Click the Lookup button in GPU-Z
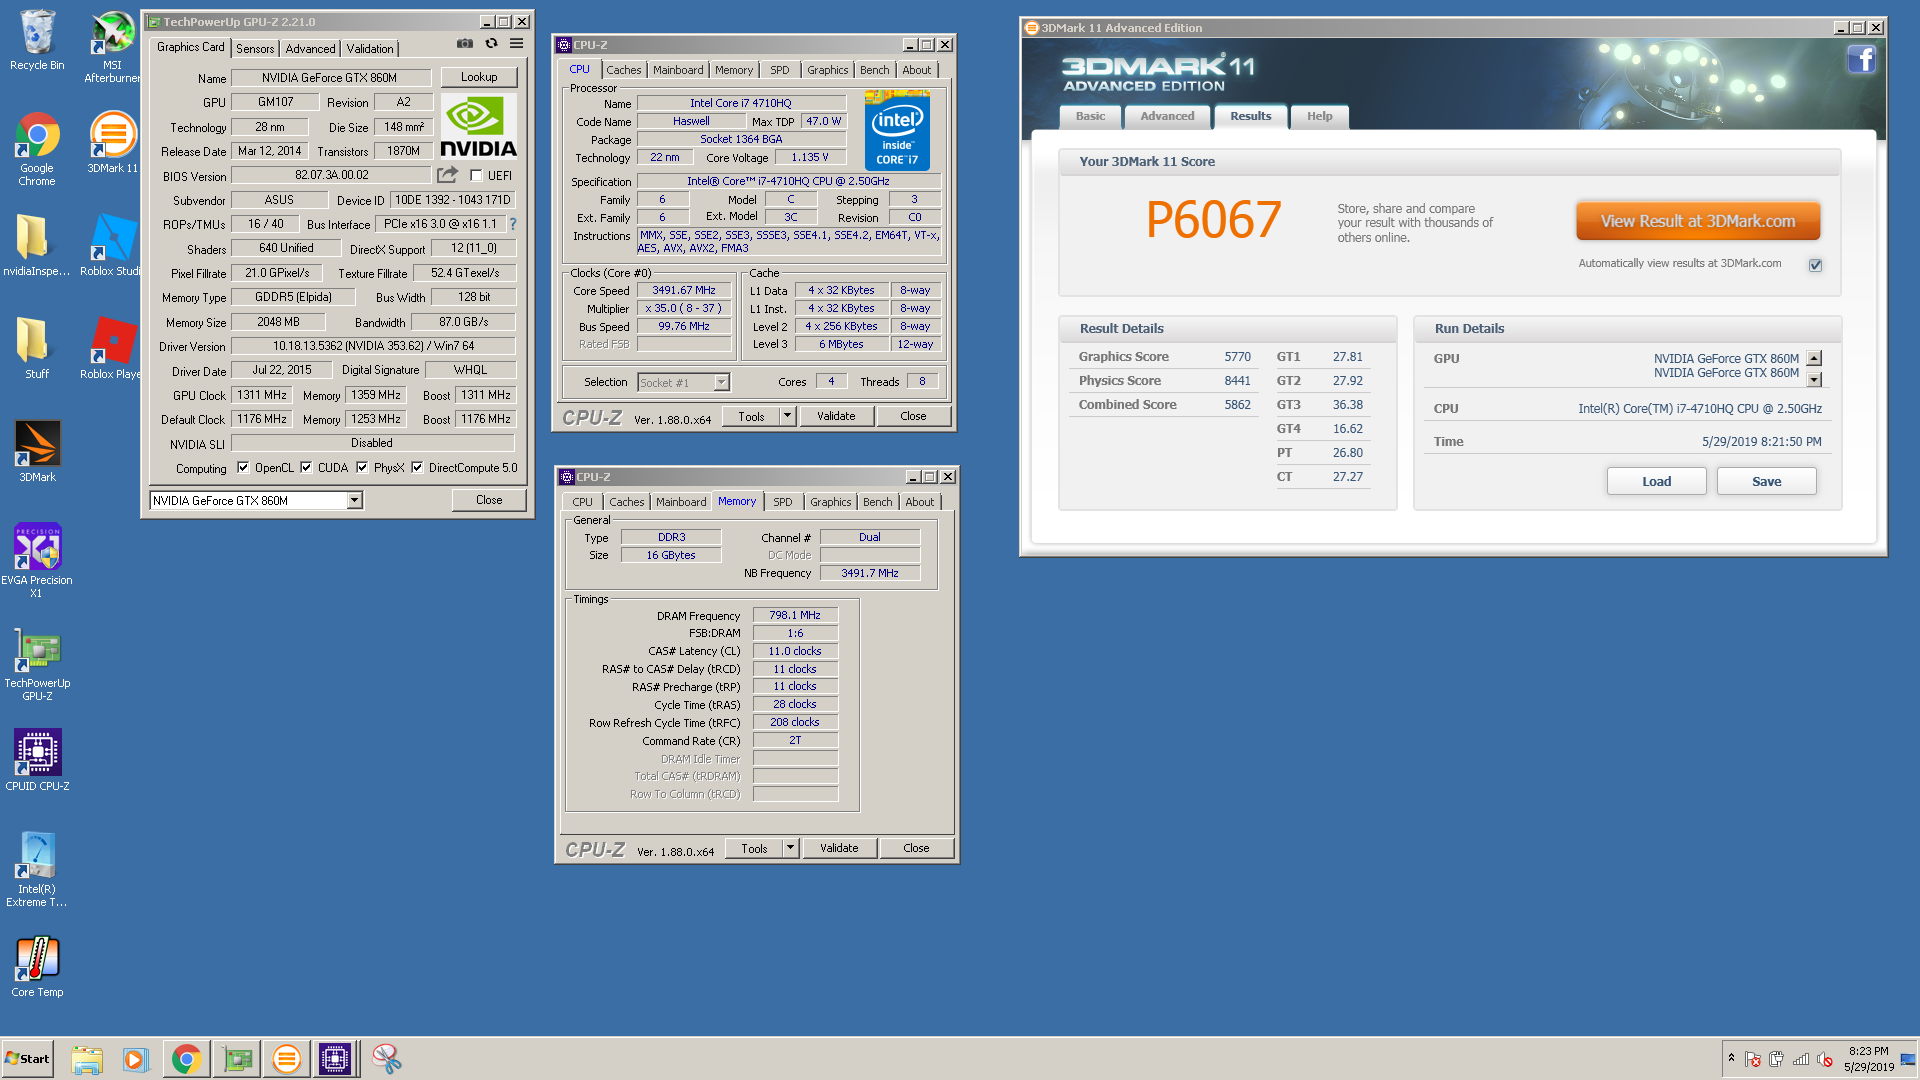This screenshot has width=1920, height=1080. 479,77
